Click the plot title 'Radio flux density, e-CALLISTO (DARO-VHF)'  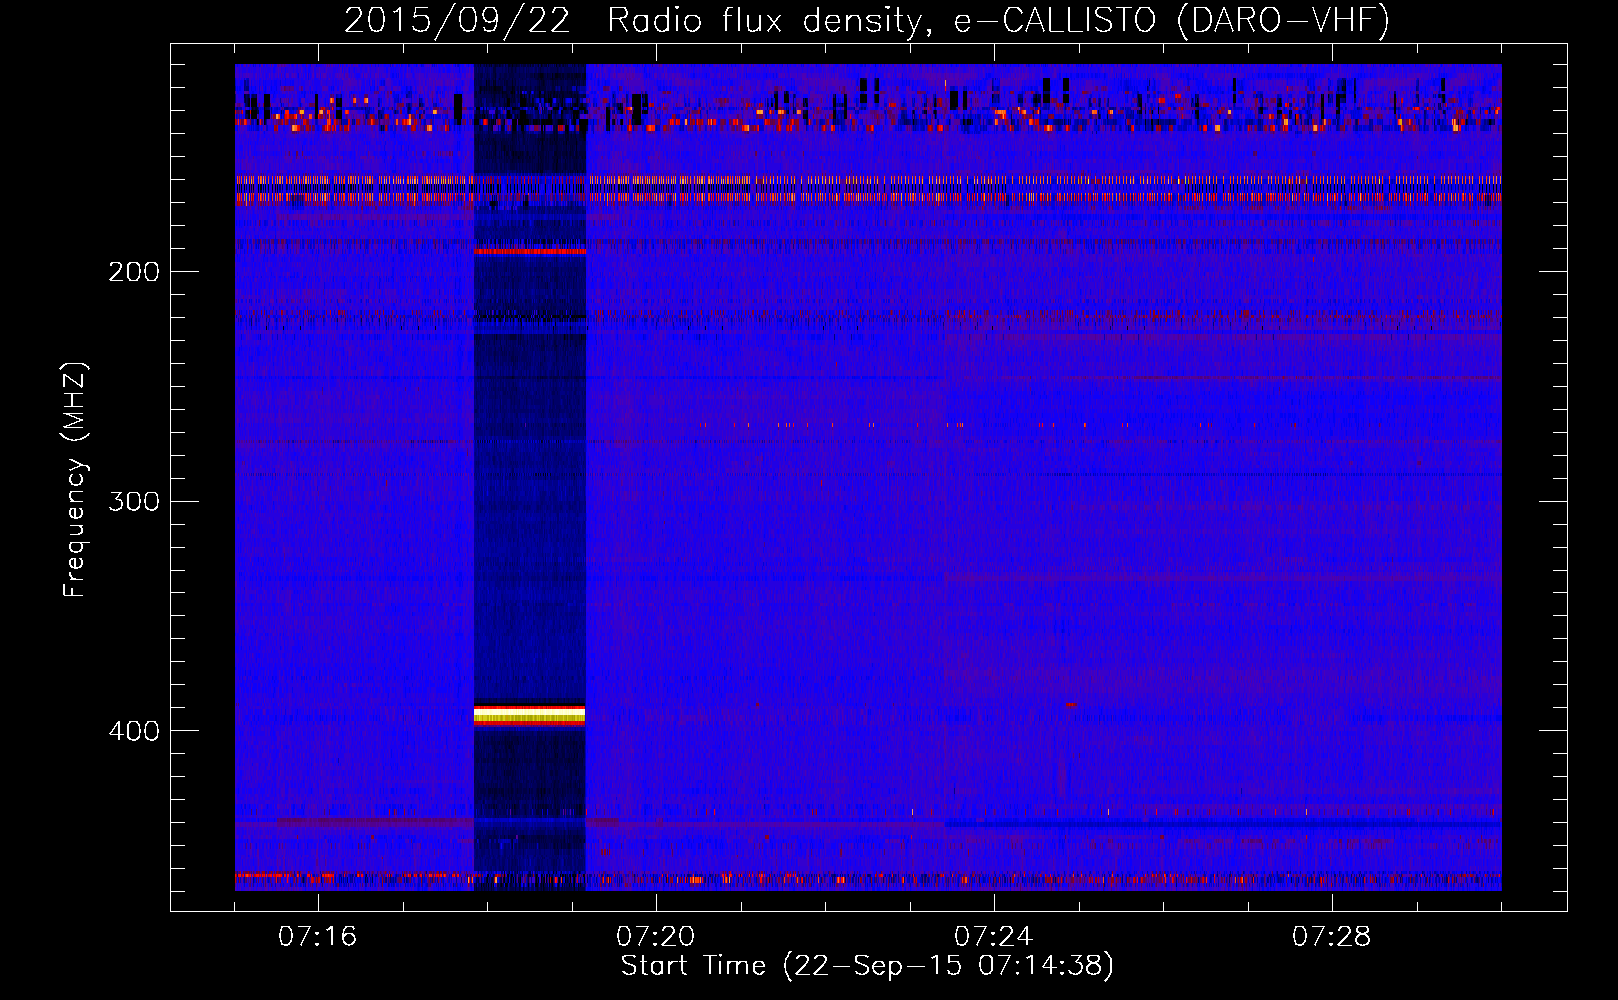coord(998,20)
